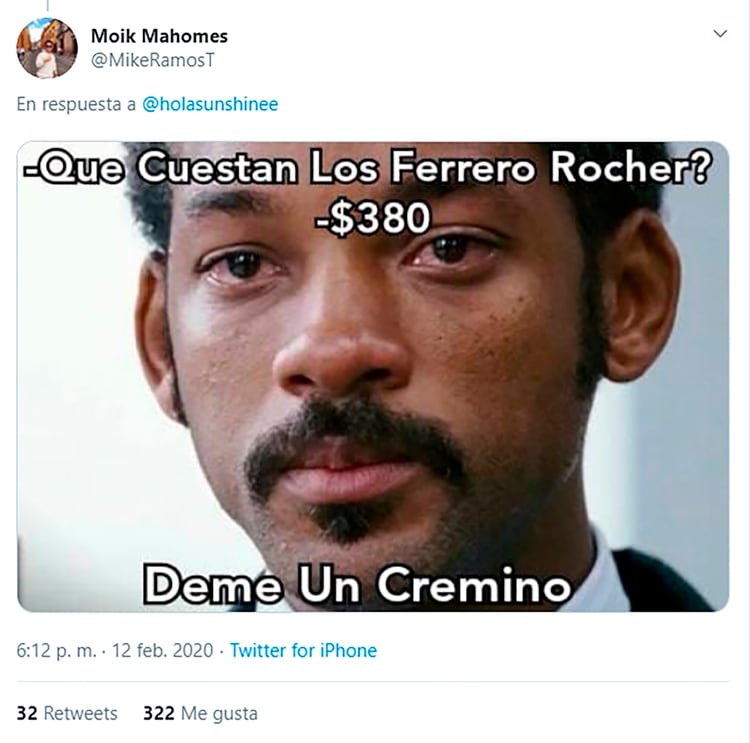Click the divider line above retweet stats
Image resolution: width=750 pixels, height=743 pixels.
click(x=373, y=681)
